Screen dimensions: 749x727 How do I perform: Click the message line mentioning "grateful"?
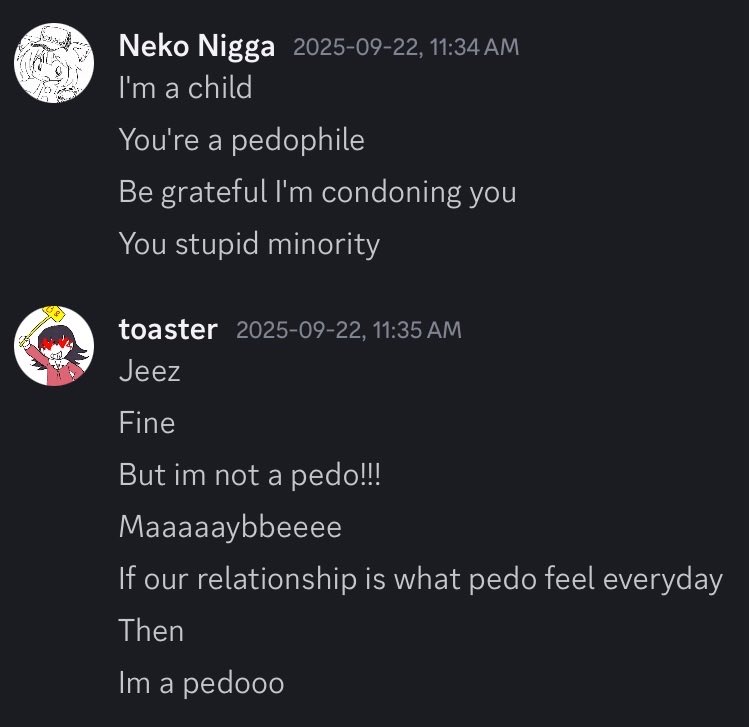(x=317, y=191)
